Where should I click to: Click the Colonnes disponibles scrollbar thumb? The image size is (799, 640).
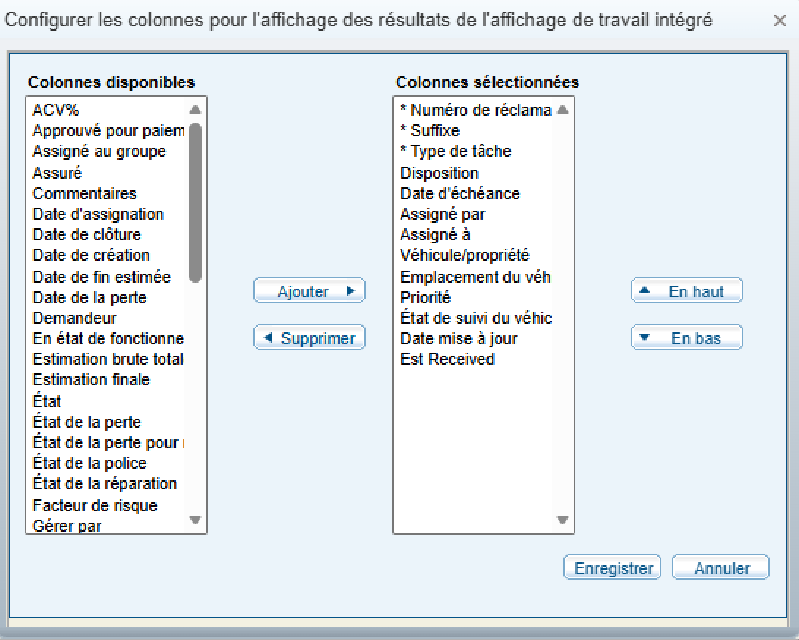click(195, 200)
